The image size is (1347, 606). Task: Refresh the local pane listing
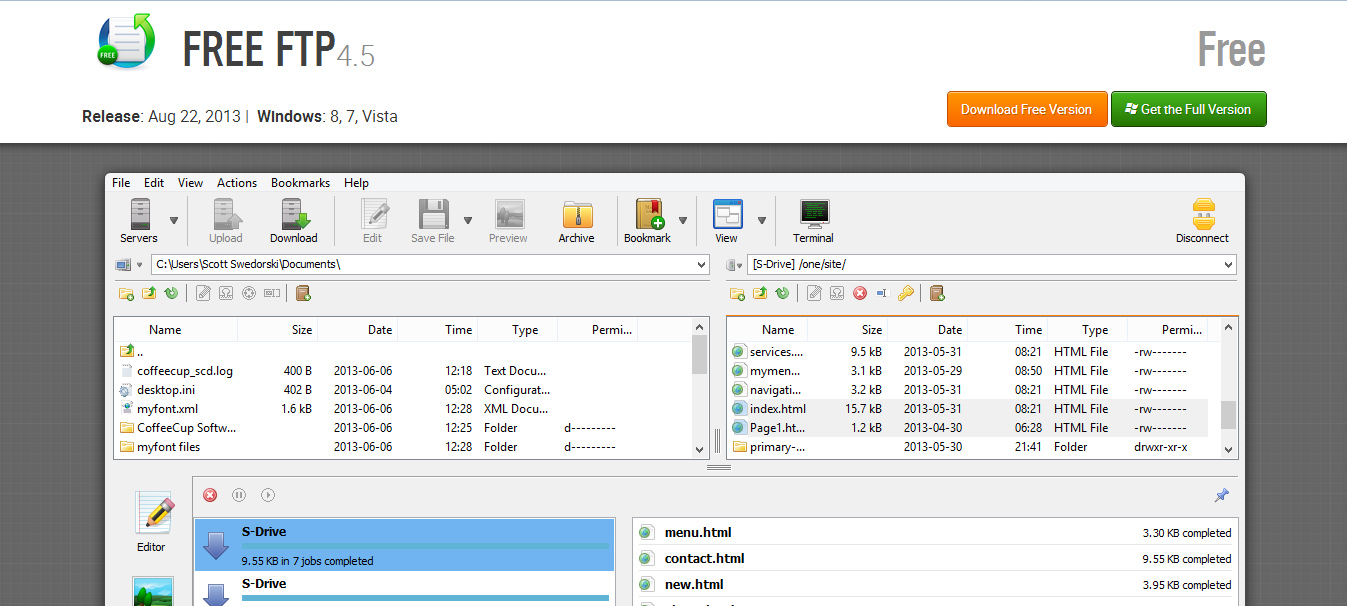[171, 294]
